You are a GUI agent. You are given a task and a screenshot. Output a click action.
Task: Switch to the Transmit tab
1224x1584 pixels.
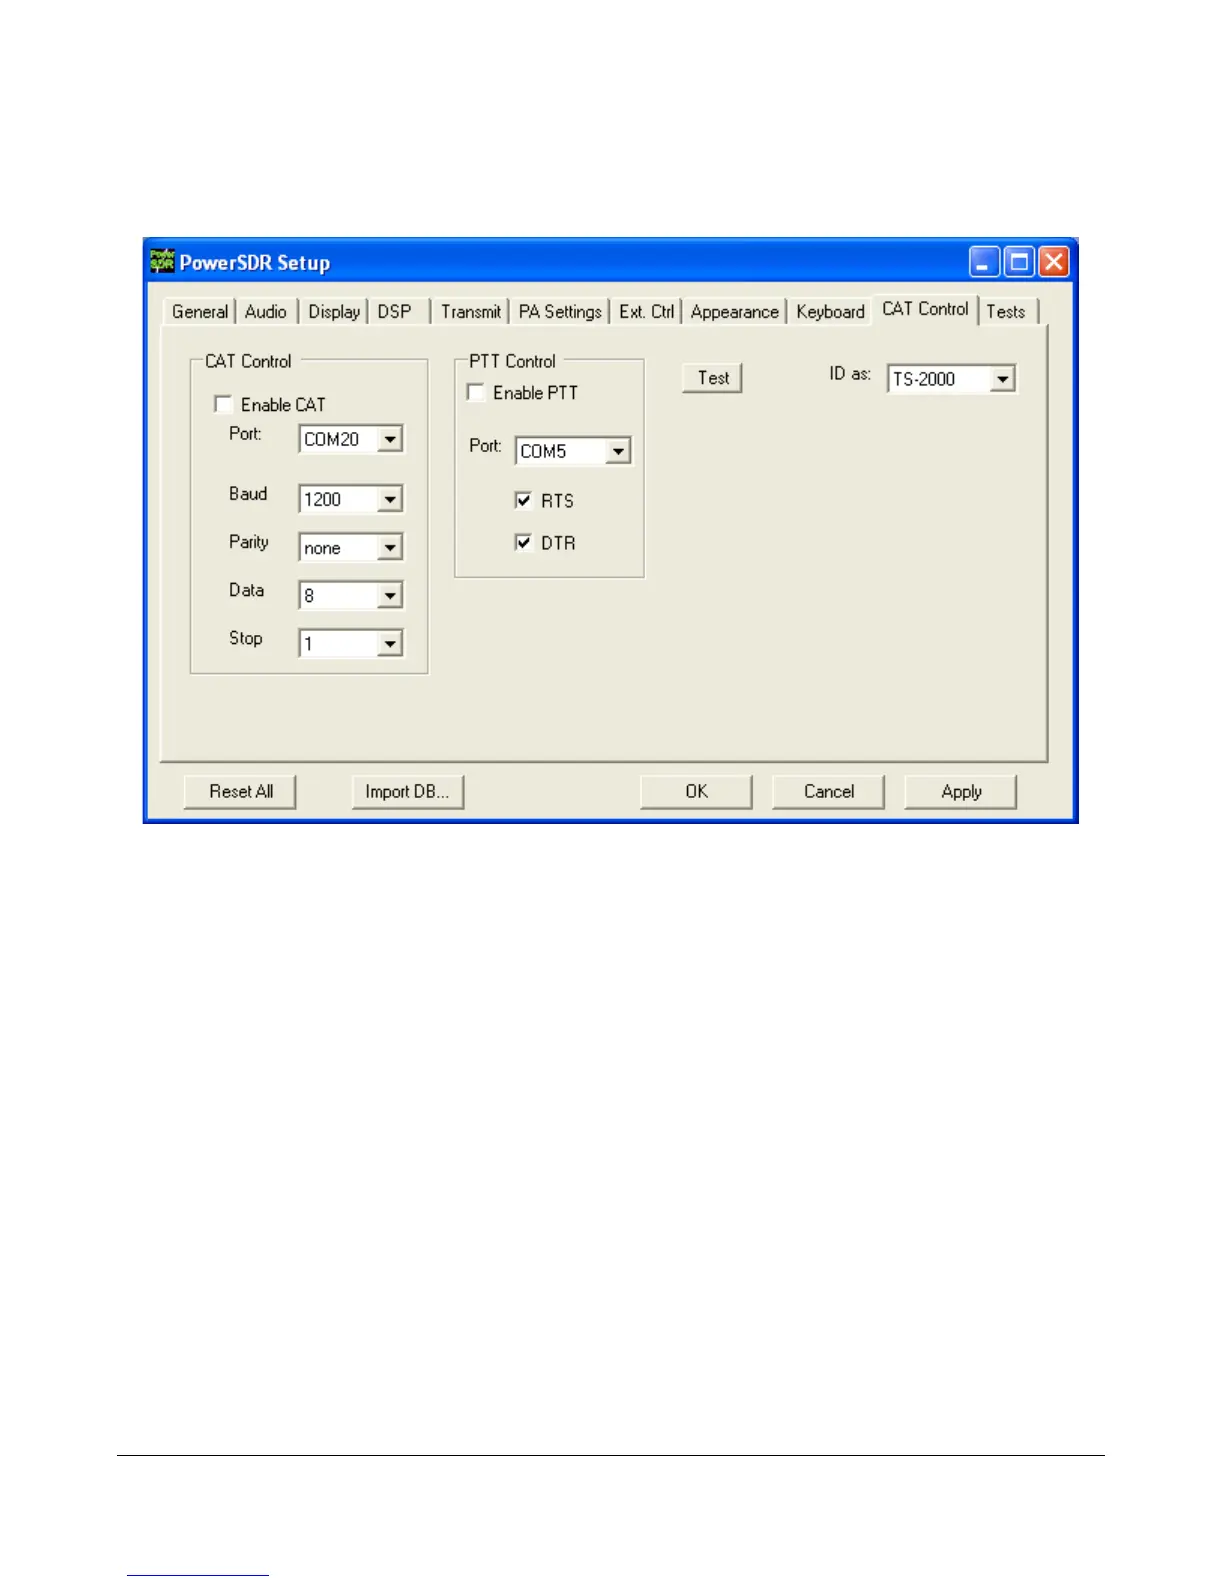(471, 312)
